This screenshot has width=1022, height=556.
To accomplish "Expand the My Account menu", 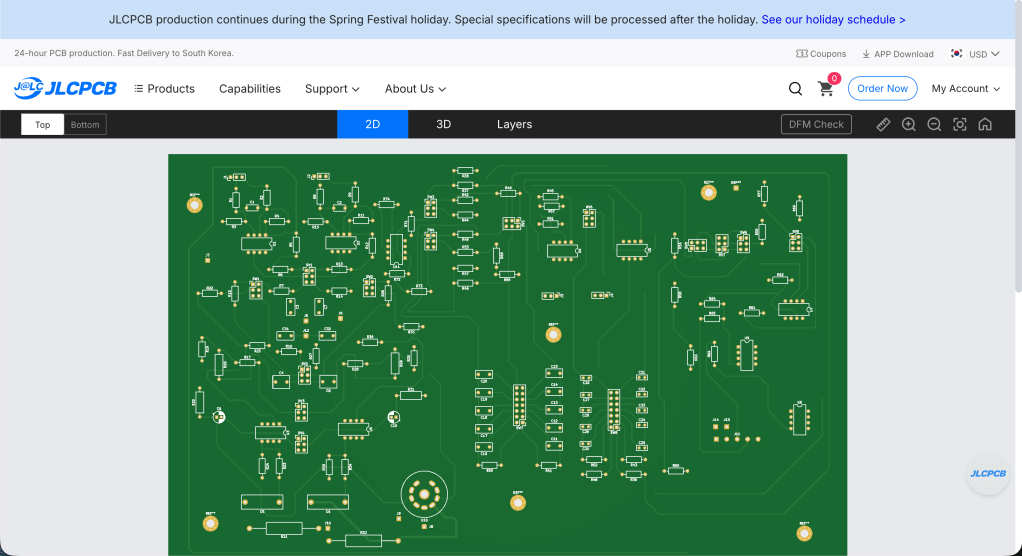I will coord(965,89).
